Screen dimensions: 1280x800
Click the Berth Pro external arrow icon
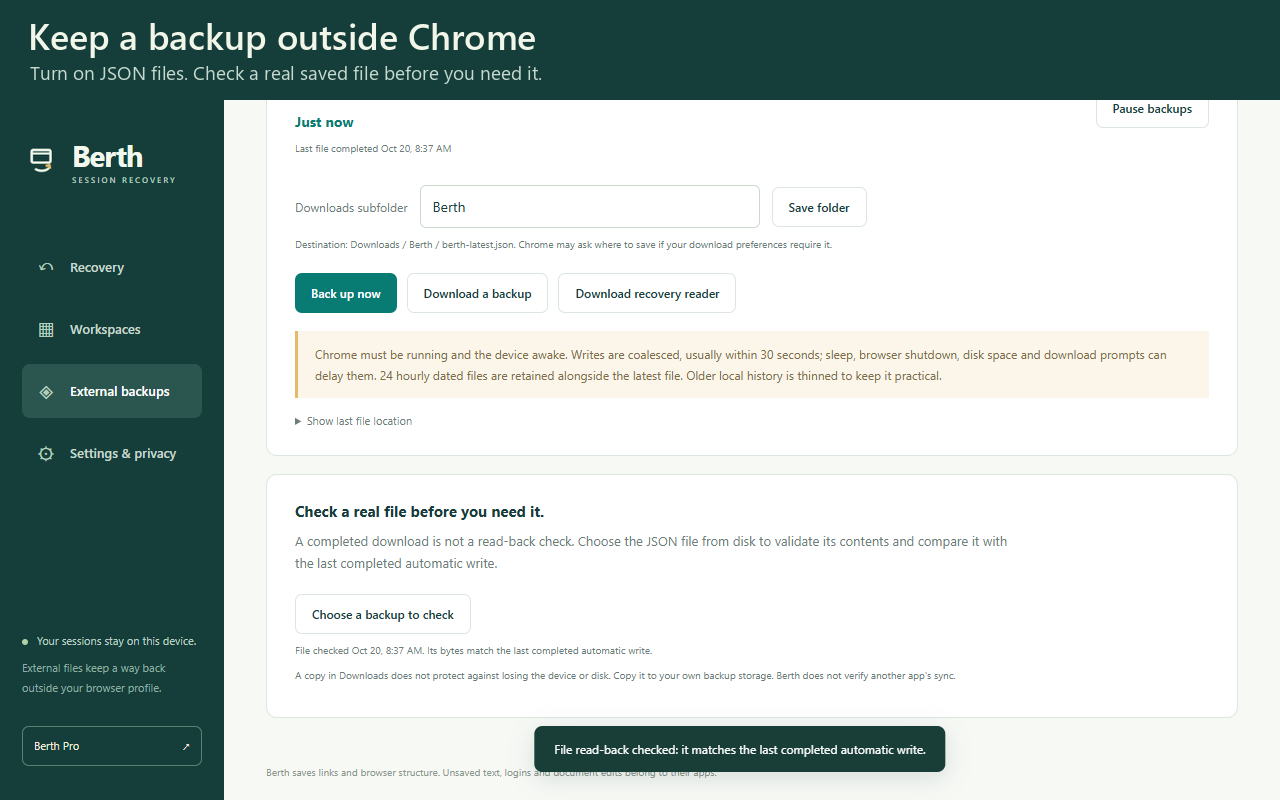click(x=185, y=746)
